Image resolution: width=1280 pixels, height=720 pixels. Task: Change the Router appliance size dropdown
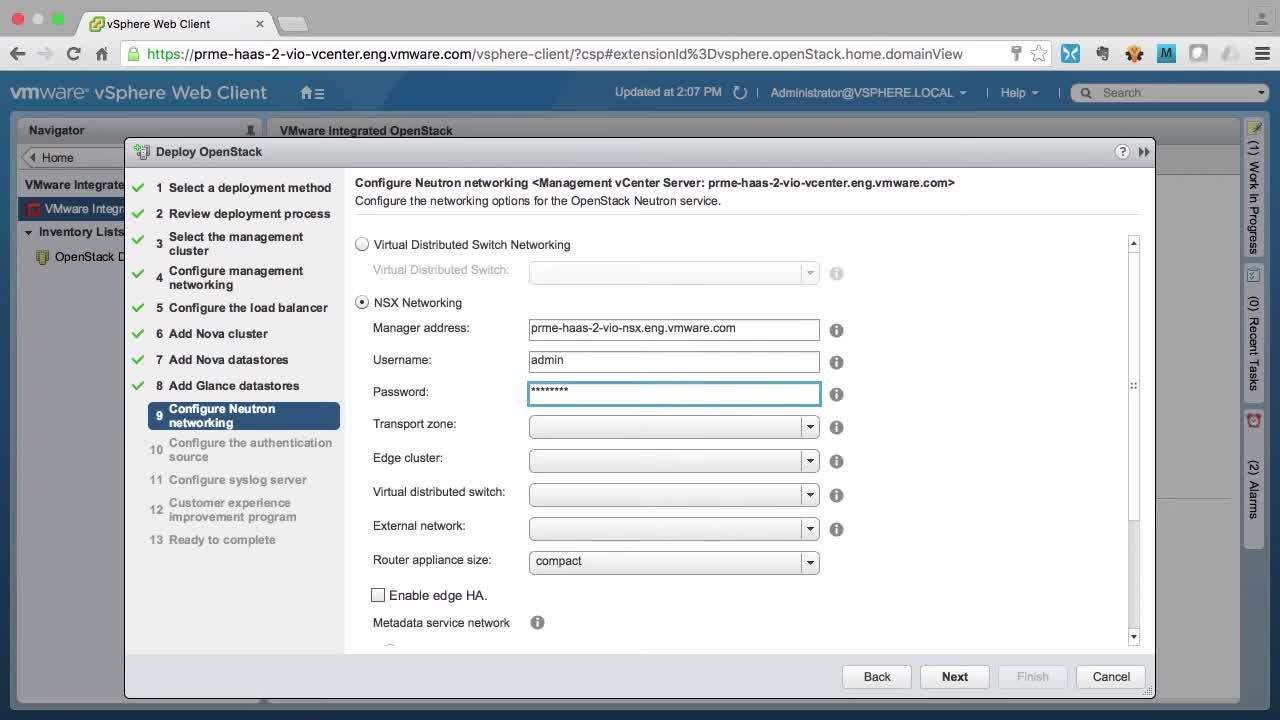point(674,562)
